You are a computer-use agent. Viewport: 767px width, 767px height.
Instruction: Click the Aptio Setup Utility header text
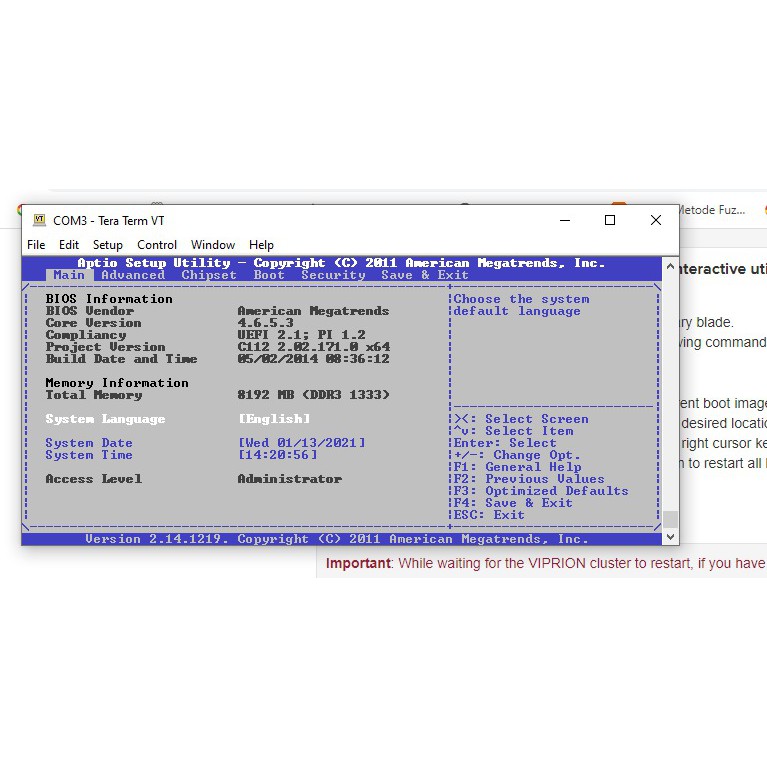tap(341, 263)
